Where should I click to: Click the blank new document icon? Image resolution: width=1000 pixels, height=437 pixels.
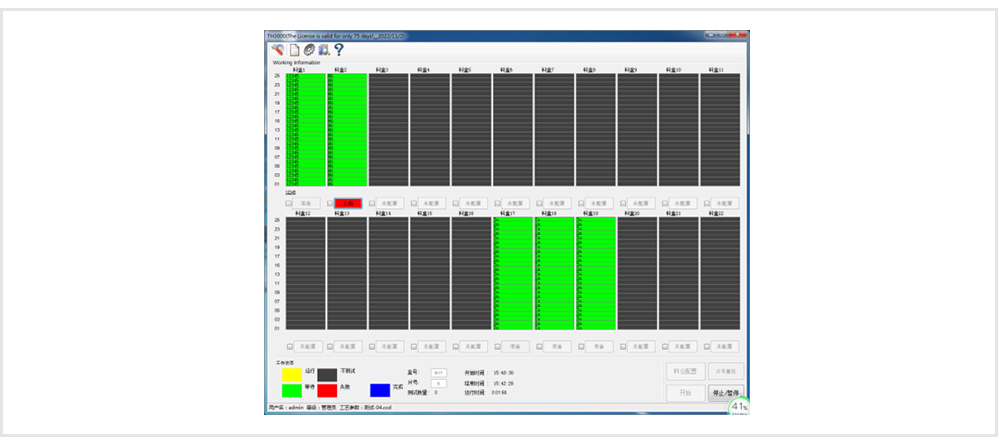pos(295,49)
